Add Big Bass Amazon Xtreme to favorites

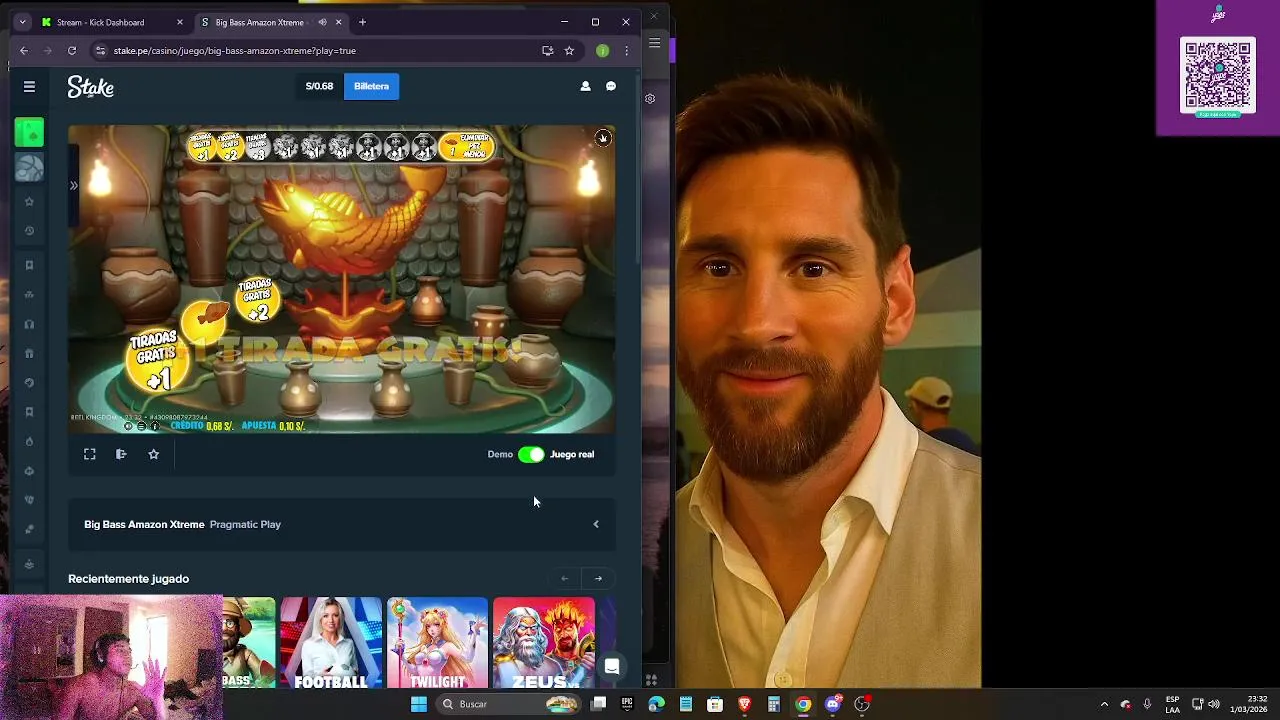(153, 454)
